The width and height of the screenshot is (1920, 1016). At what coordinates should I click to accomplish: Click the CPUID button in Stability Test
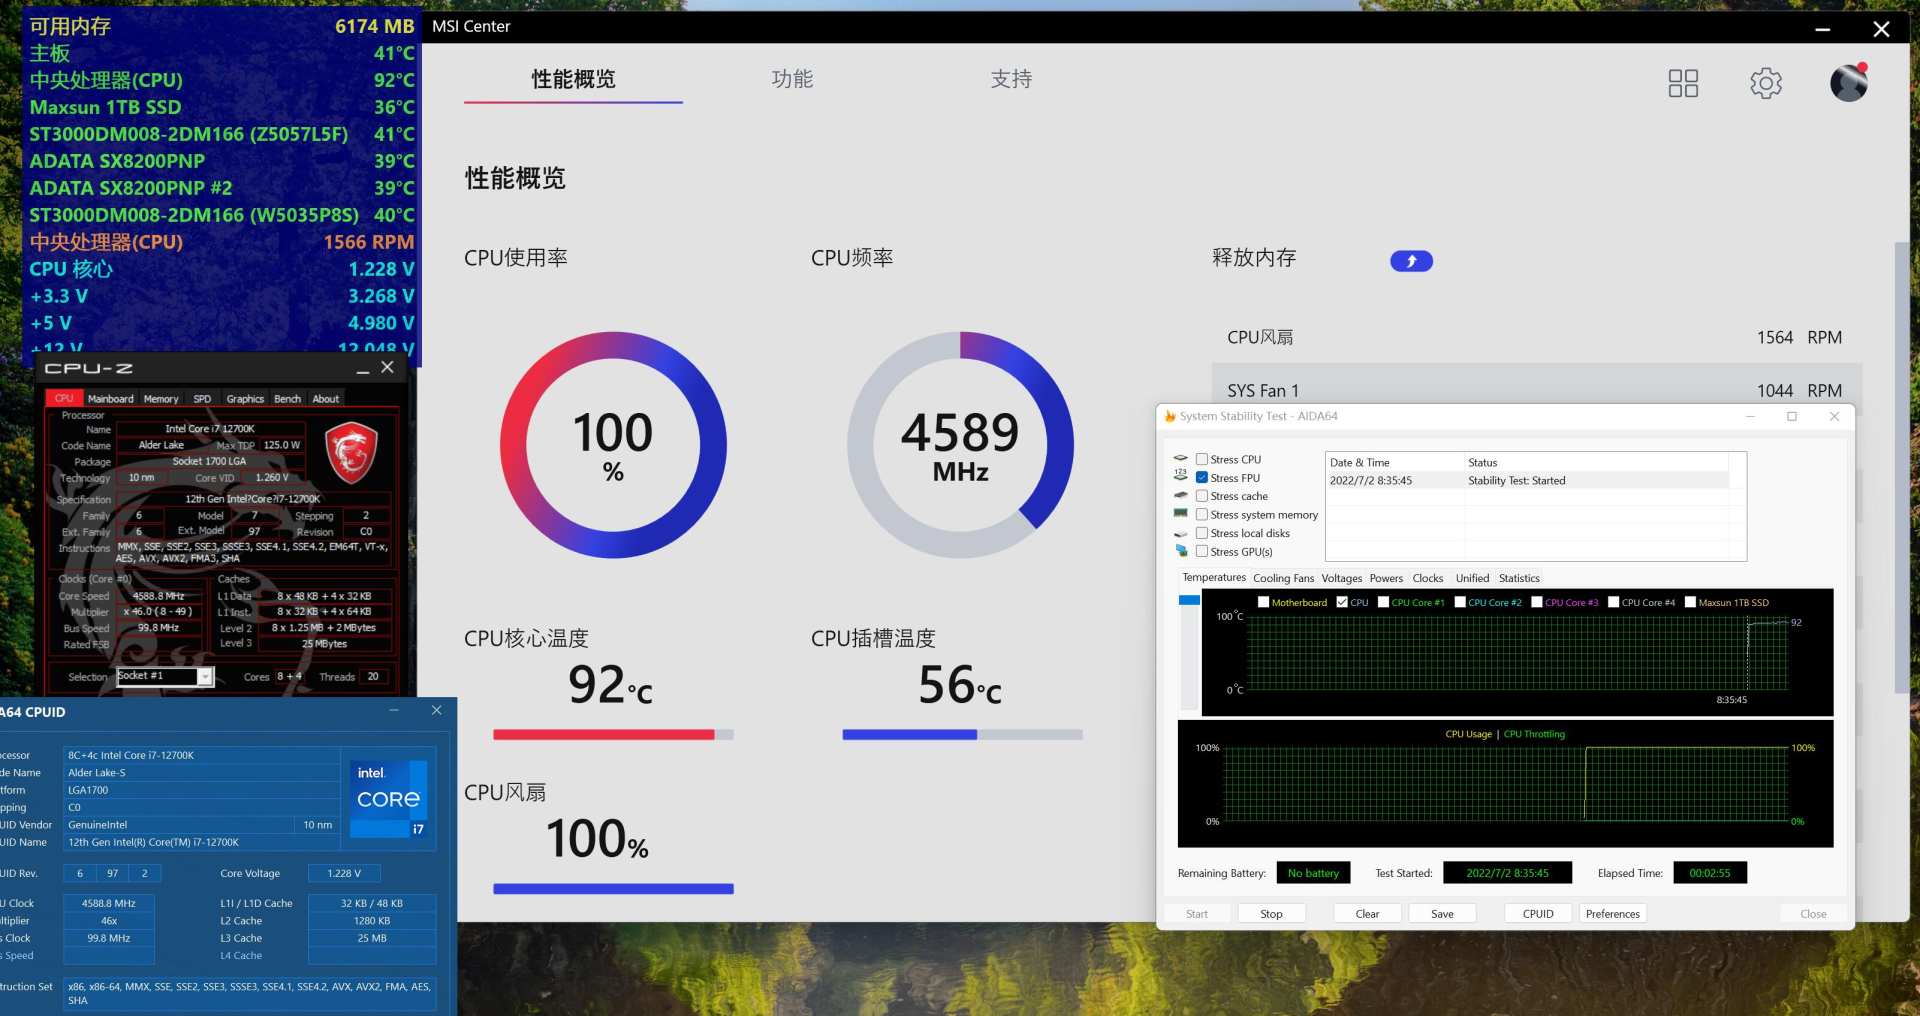(1538, 914)
